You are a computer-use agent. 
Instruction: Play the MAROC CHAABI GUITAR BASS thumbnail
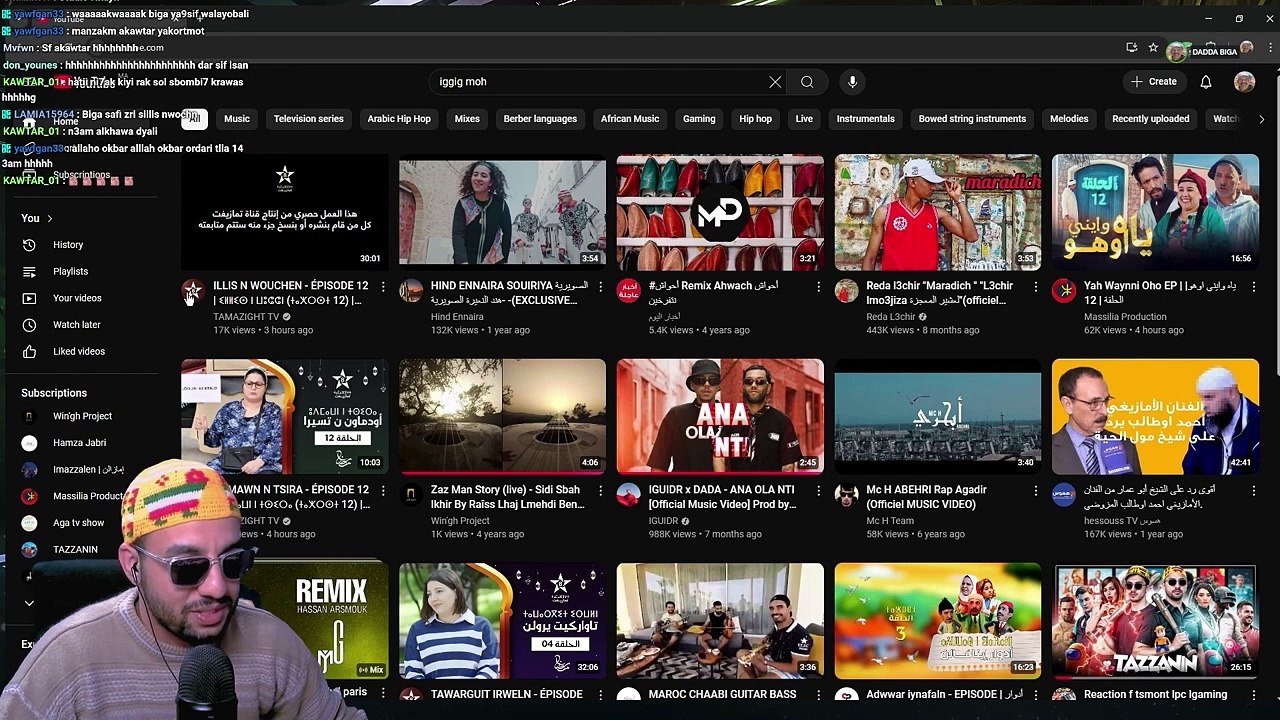(720, 621)
